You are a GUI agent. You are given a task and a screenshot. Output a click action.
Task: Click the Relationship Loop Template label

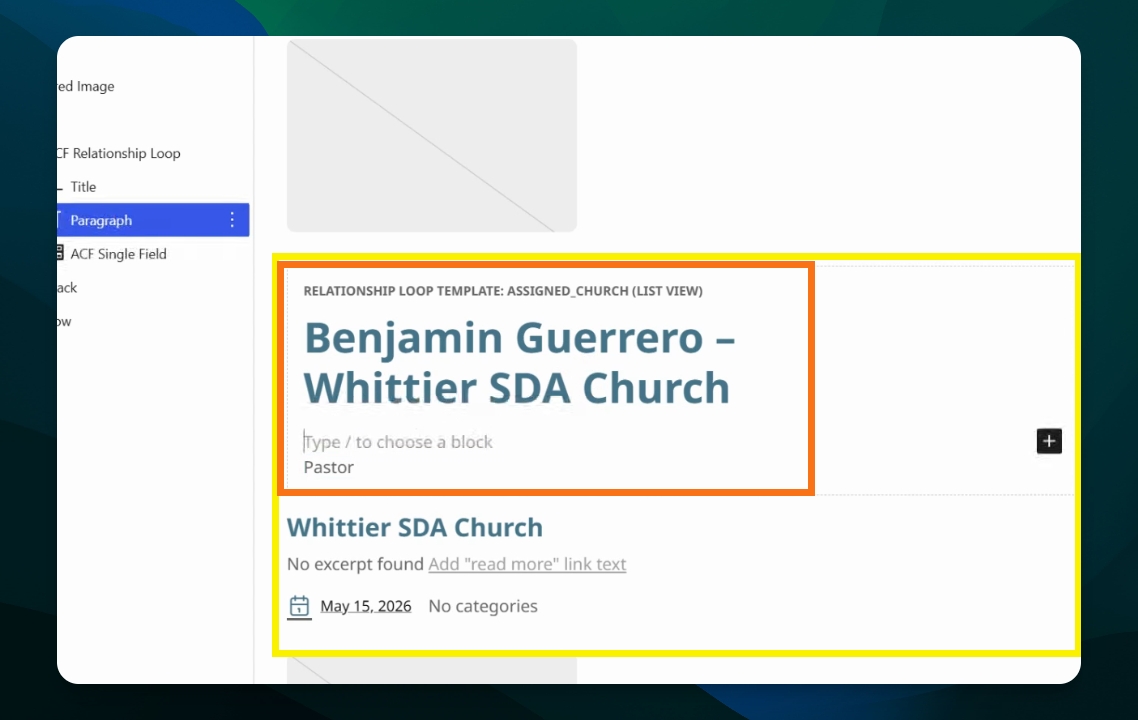pos(503,290)
